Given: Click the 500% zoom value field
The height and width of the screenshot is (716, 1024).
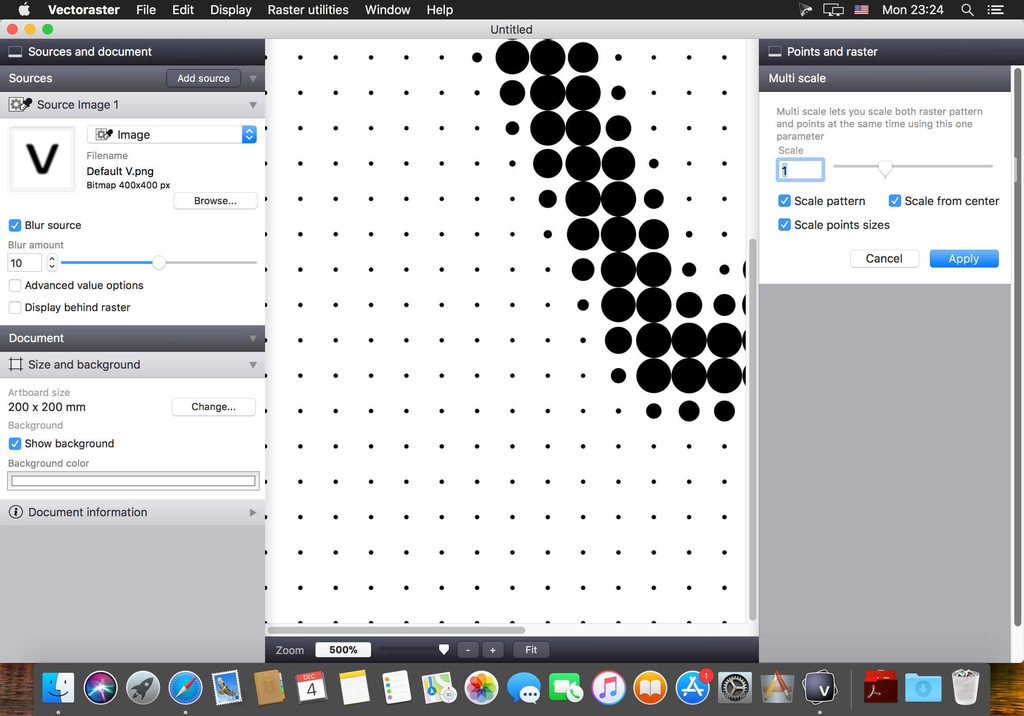Looking at the screenshot, I should (x=343, y=650).
